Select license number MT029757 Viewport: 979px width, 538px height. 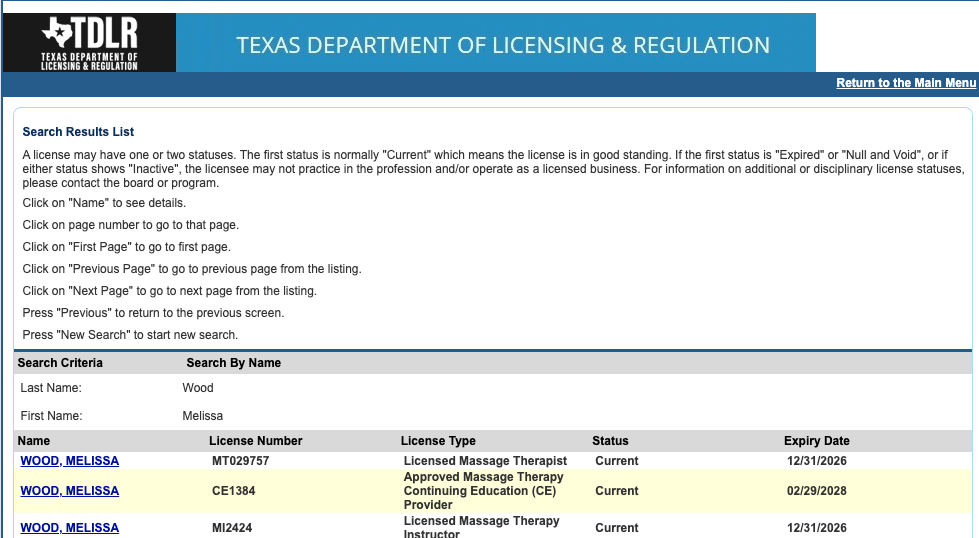(x=240, y=461)
